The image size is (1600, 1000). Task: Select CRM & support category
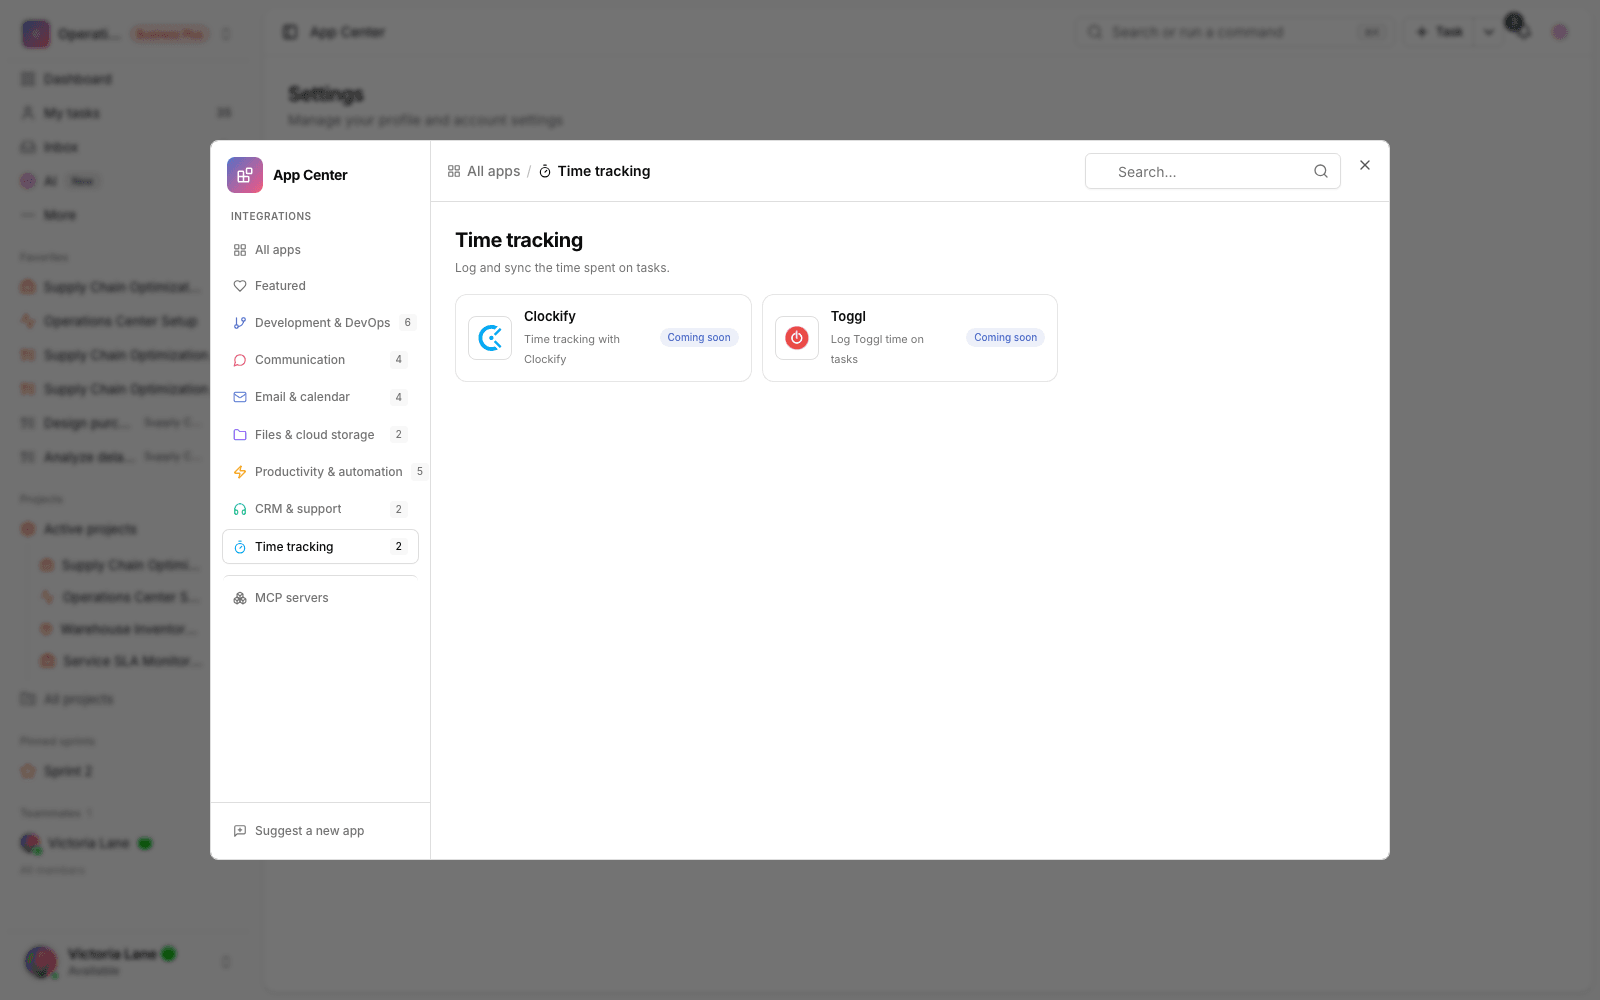tap(320, 509)
